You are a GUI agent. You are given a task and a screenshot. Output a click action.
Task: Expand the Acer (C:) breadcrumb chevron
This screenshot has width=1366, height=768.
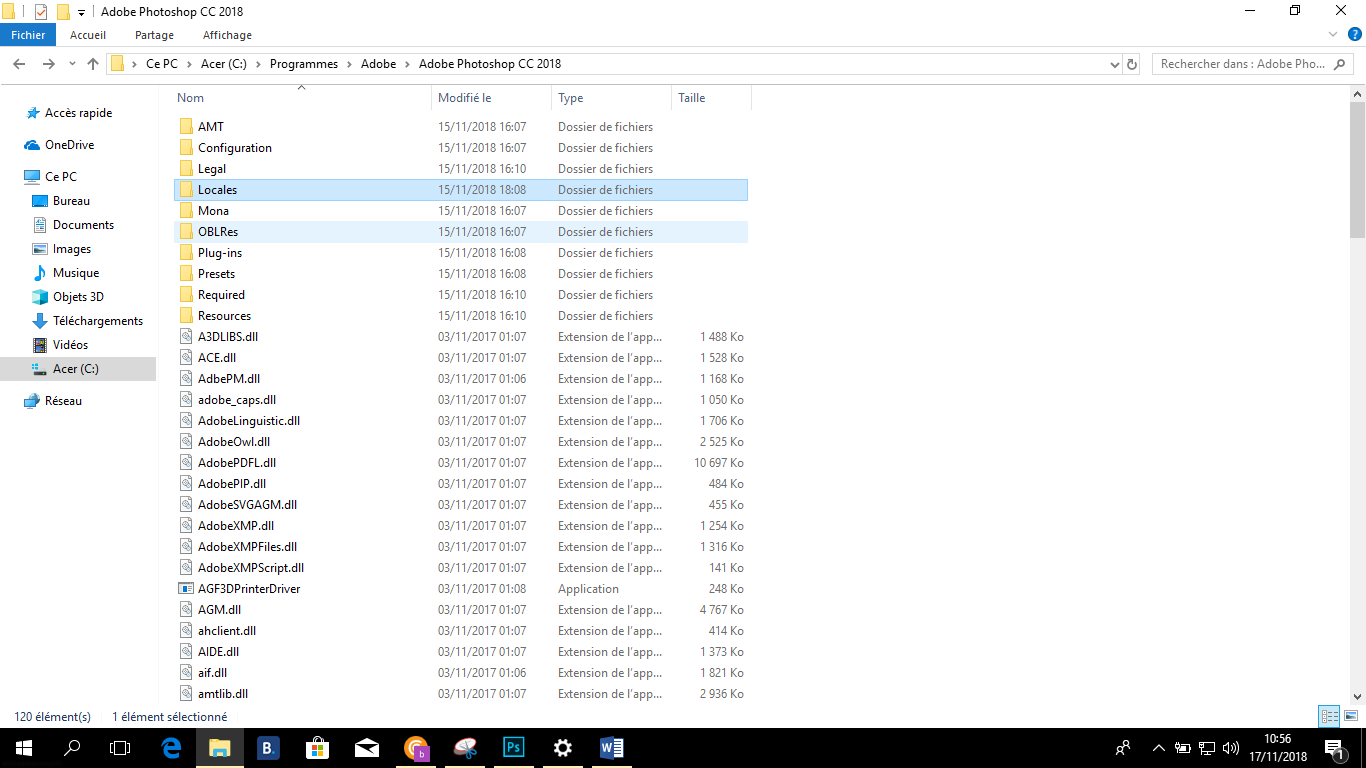tap(260, 64)
